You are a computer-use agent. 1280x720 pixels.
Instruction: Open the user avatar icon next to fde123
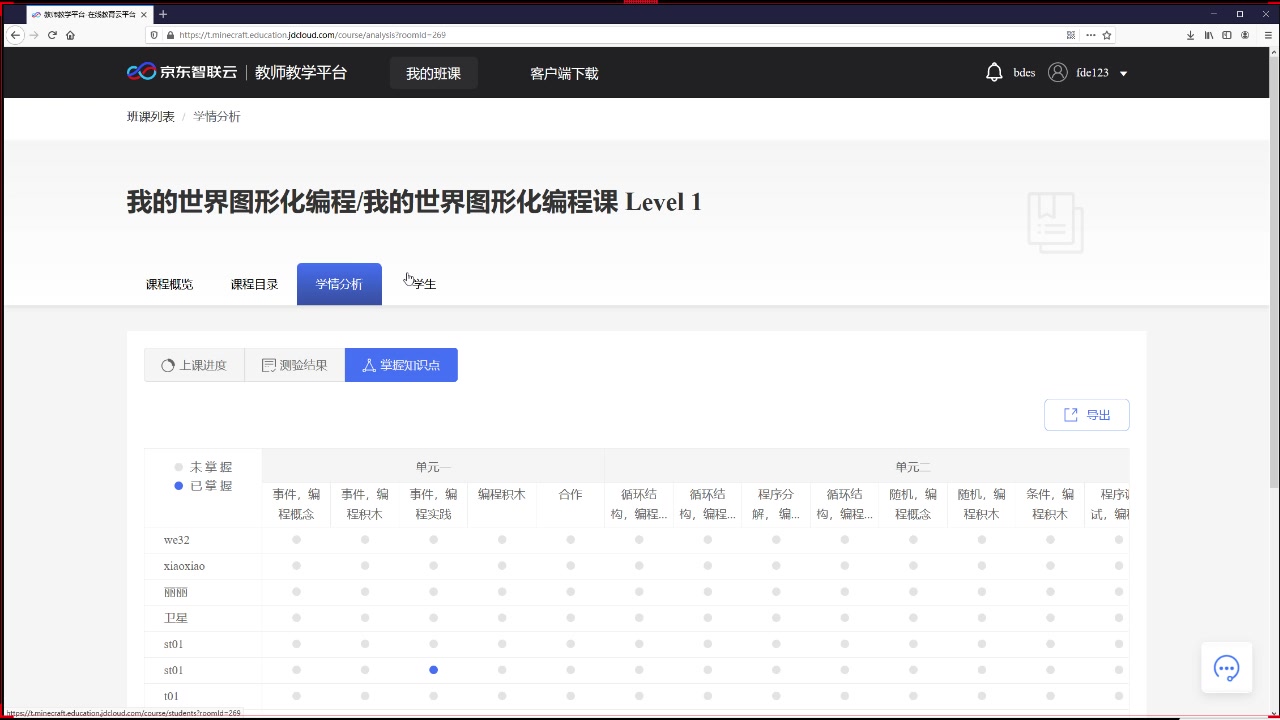1057,72
